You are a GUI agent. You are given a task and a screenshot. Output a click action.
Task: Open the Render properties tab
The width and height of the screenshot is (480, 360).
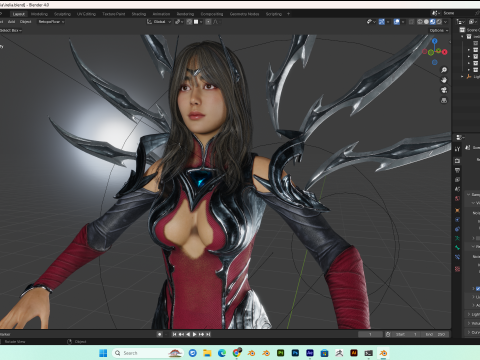(x=457, y=161)
